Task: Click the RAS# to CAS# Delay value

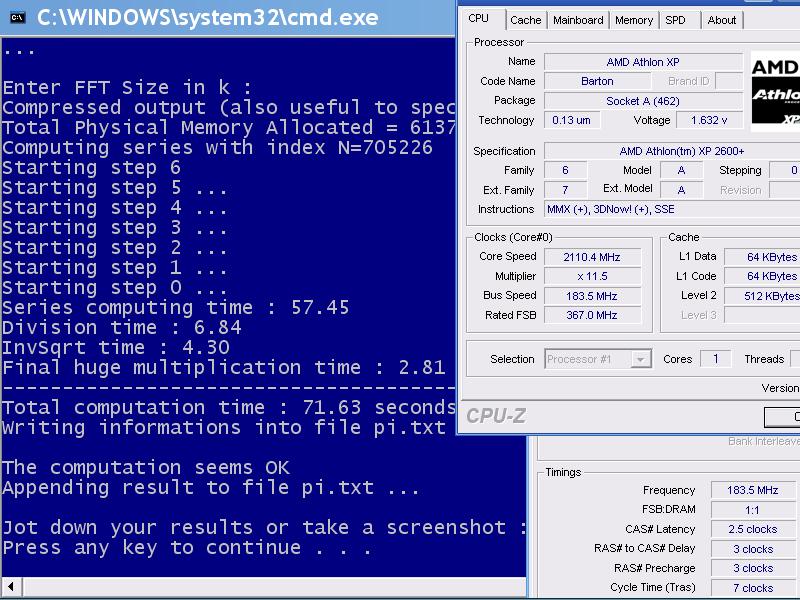Action: click(x=753, y=549)
